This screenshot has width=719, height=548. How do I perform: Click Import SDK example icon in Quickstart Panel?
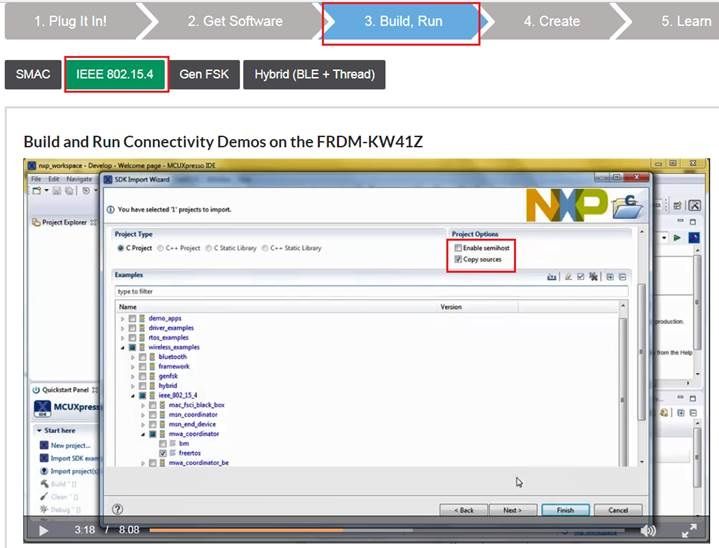pyautogui.click(x=44, y=458)
